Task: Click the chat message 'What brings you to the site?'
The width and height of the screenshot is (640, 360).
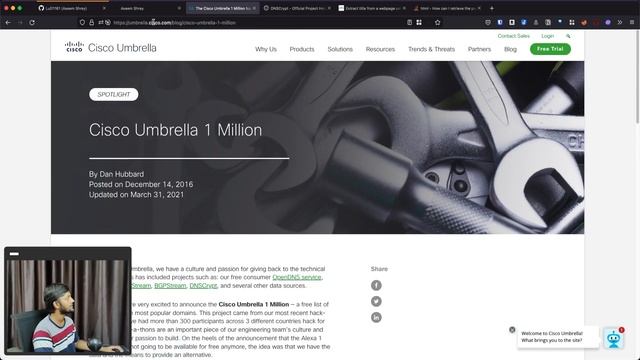Action: coord(551,340)
